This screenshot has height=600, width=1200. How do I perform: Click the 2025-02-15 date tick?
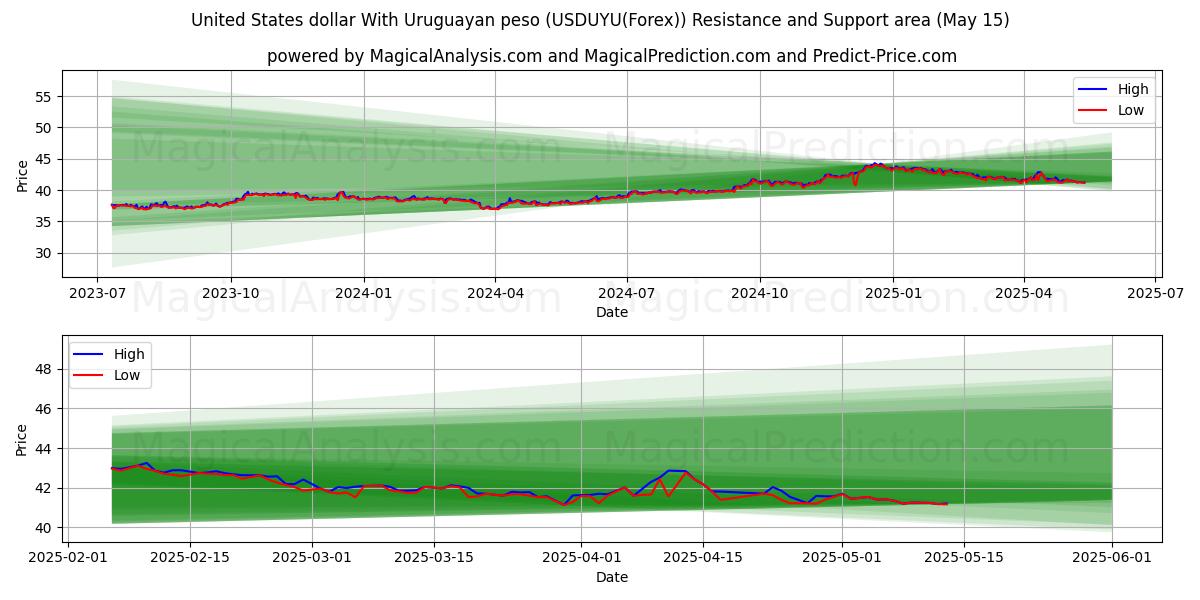click(190, 559)
